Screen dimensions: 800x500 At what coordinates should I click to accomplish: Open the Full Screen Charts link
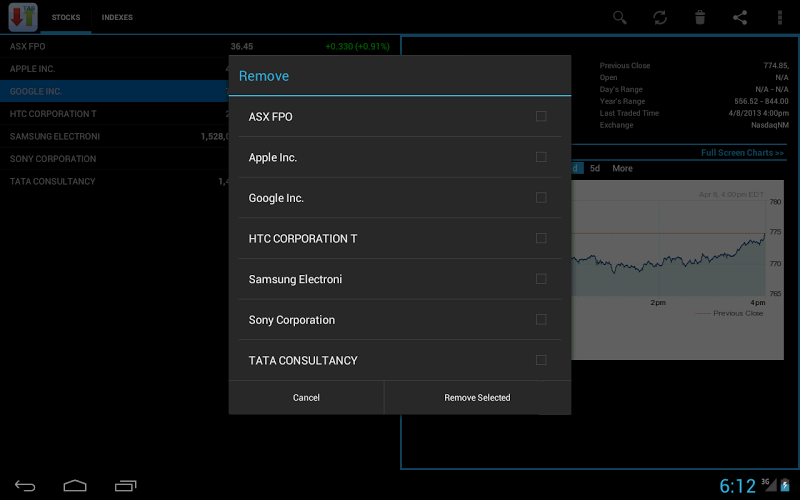(x=742, y=153)
